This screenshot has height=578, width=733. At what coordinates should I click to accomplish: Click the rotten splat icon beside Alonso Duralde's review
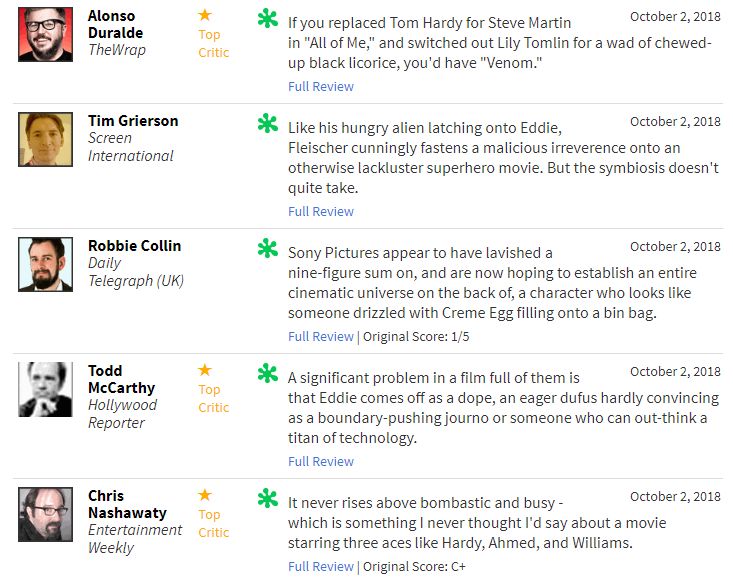coord(267,19)
